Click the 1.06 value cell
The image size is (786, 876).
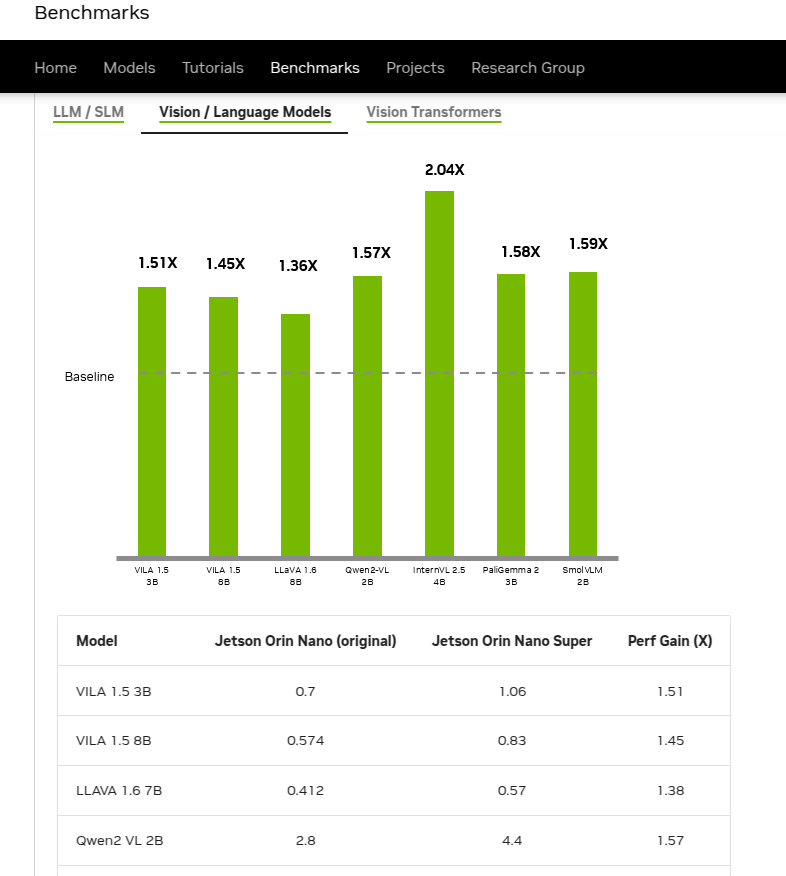[x=512, y=691]
